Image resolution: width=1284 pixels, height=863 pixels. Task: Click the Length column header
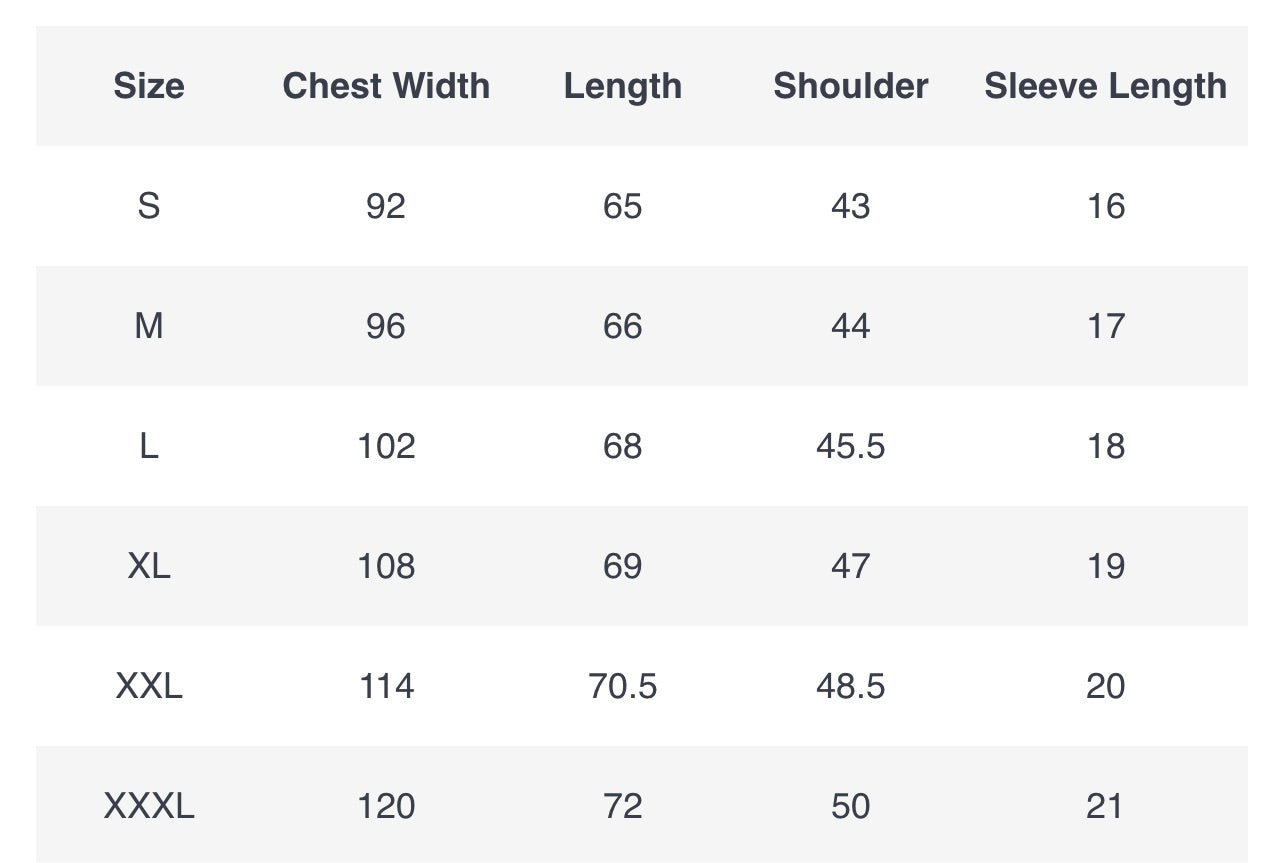tap(622, 86)
